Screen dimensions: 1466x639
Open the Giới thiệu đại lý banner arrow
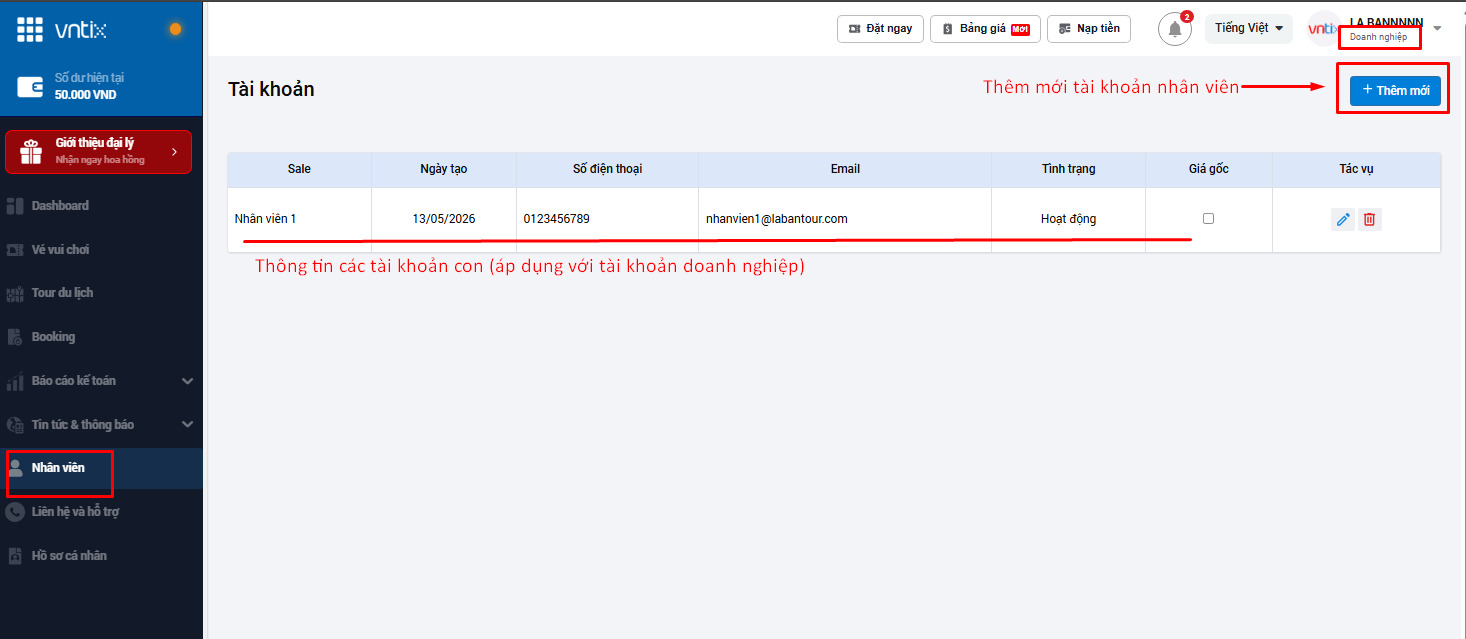coord(174,152)
